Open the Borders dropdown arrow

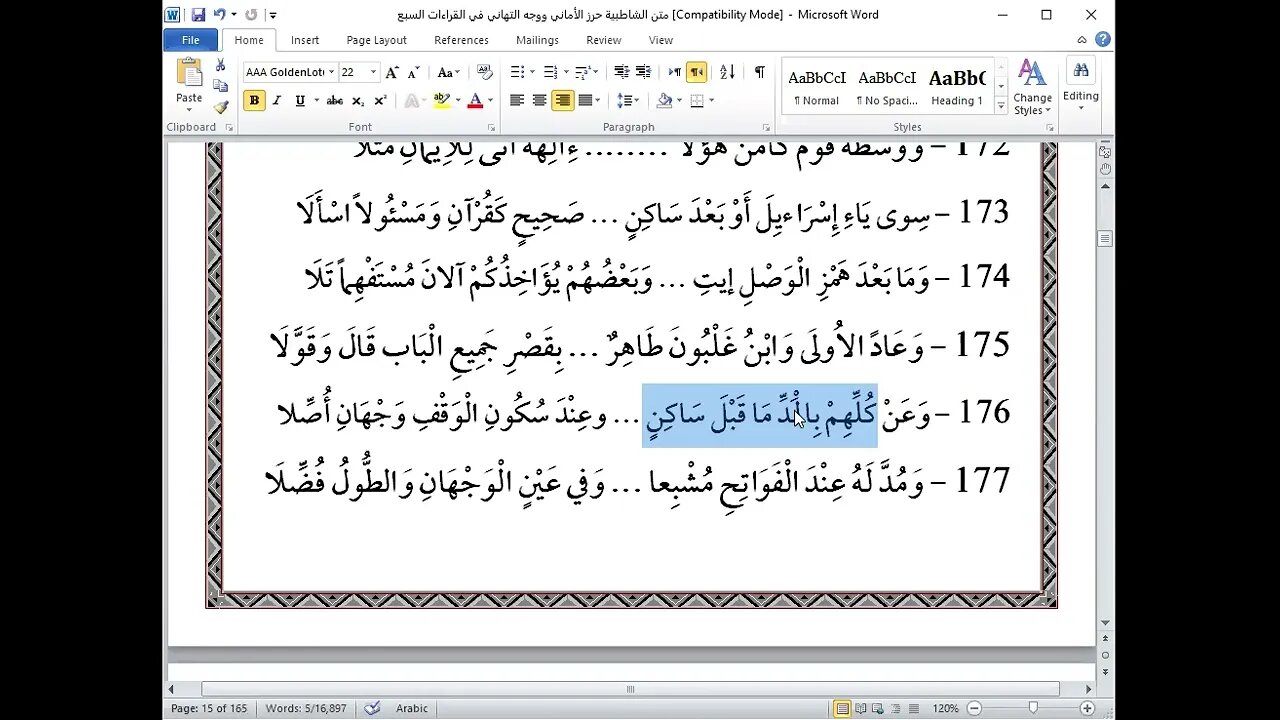pos(710,100)
